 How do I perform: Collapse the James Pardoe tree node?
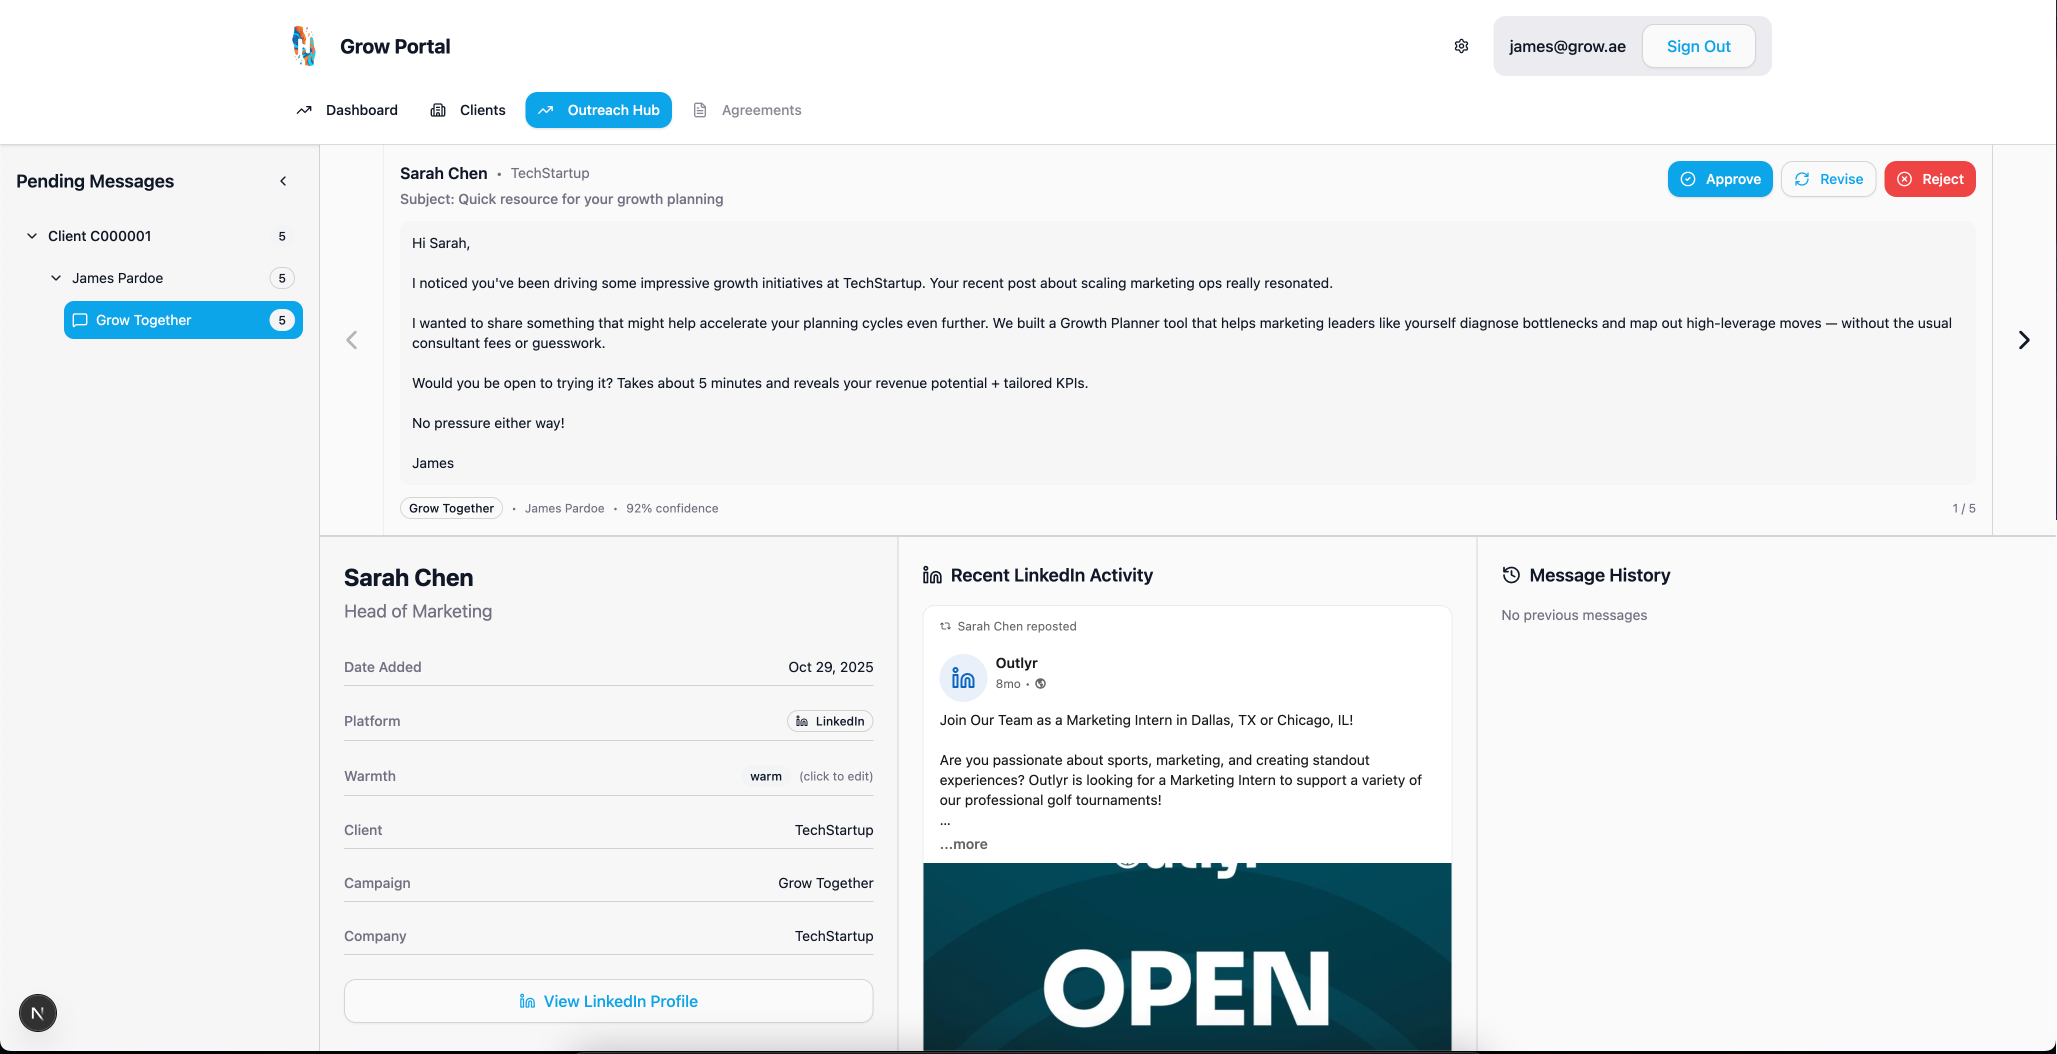coord(56,278)
